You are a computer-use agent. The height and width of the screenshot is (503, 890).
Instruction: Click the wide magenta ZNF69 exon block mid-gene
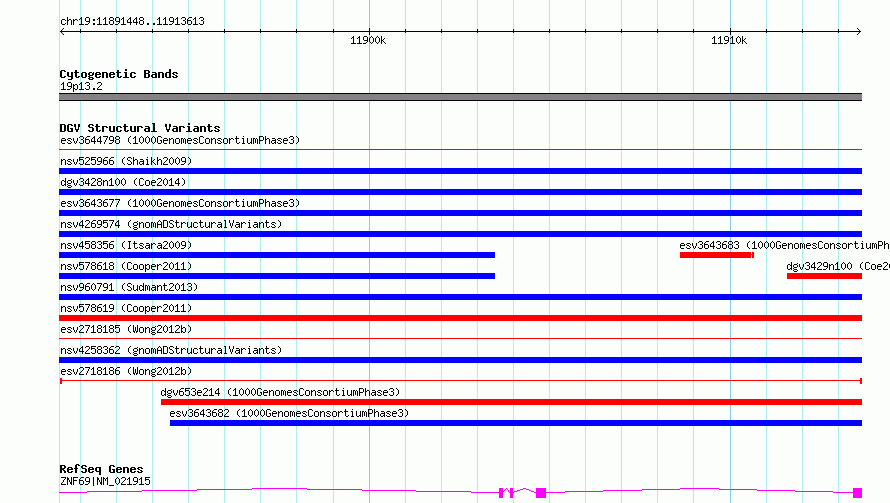[x=541, y=493]
